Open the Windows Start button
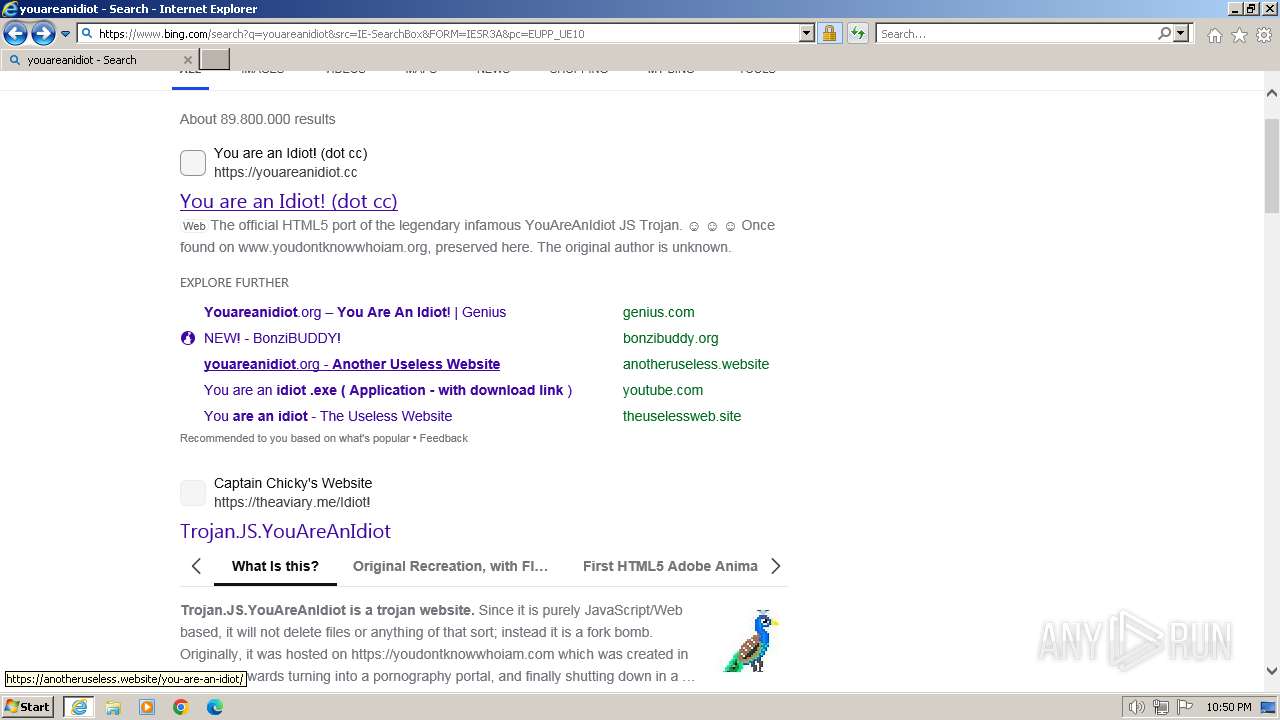This screenshot has width=1280, height=720. point(28,707)
